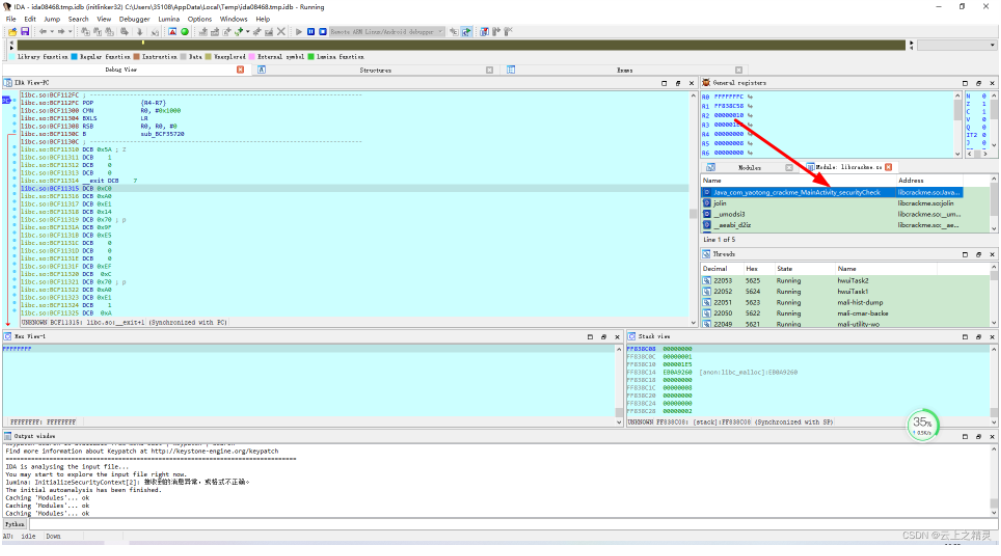The image size is (1001, 556).
Task: Click the red graph picture toolbar icon
Action: (x=172, y=32)
